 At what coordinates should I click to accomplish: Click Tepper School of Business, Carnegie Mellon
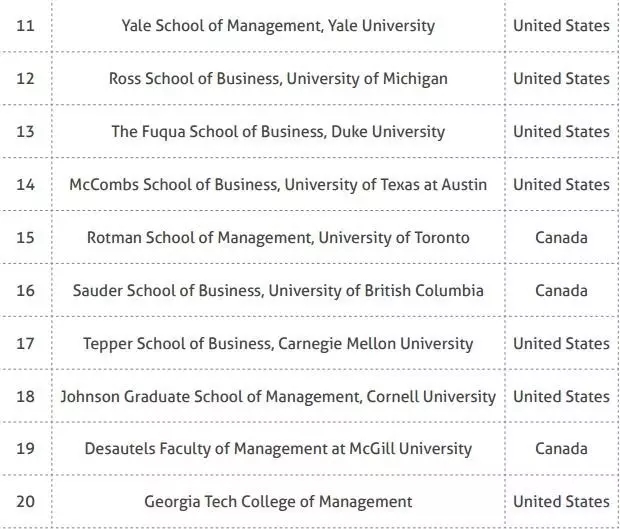278,344
